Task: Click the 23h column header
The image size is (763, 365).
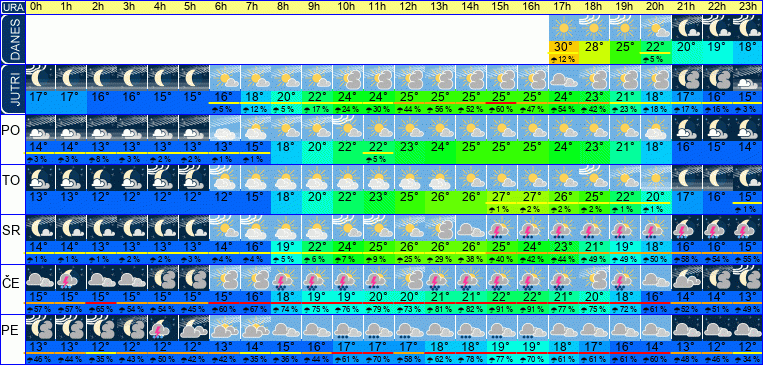Action: pos(748,7)
